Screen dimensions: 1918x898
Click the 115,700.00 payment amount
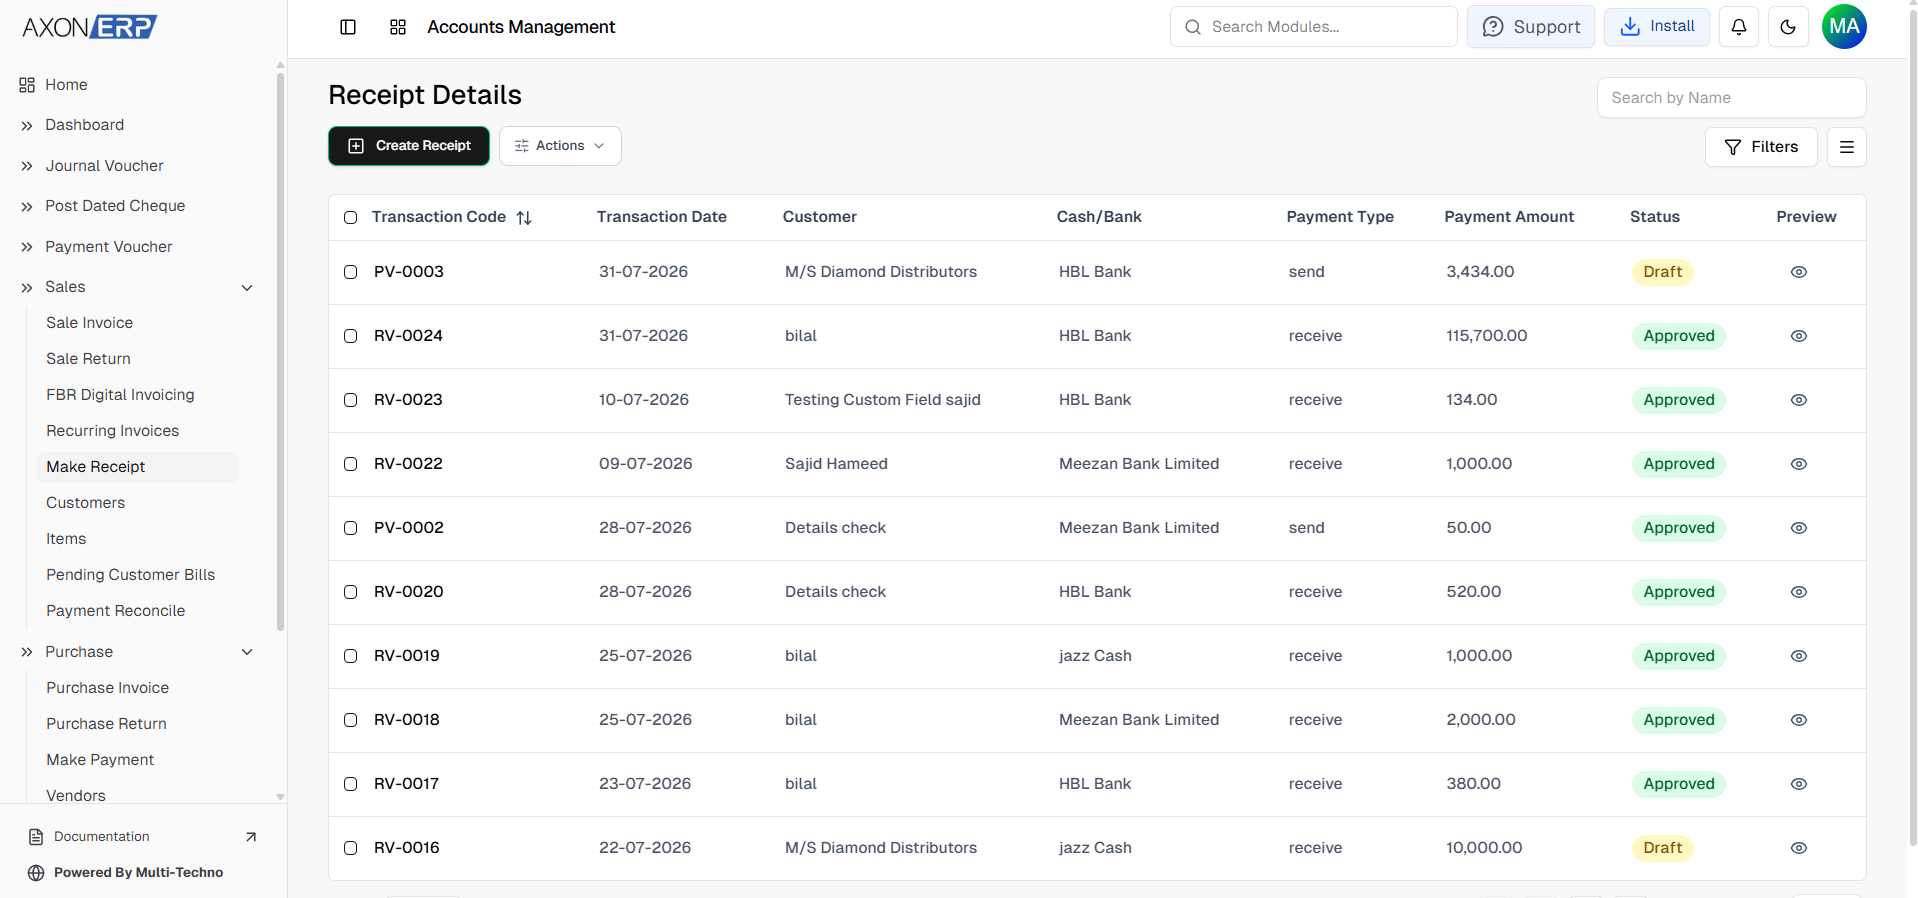tap(1487, 336)
